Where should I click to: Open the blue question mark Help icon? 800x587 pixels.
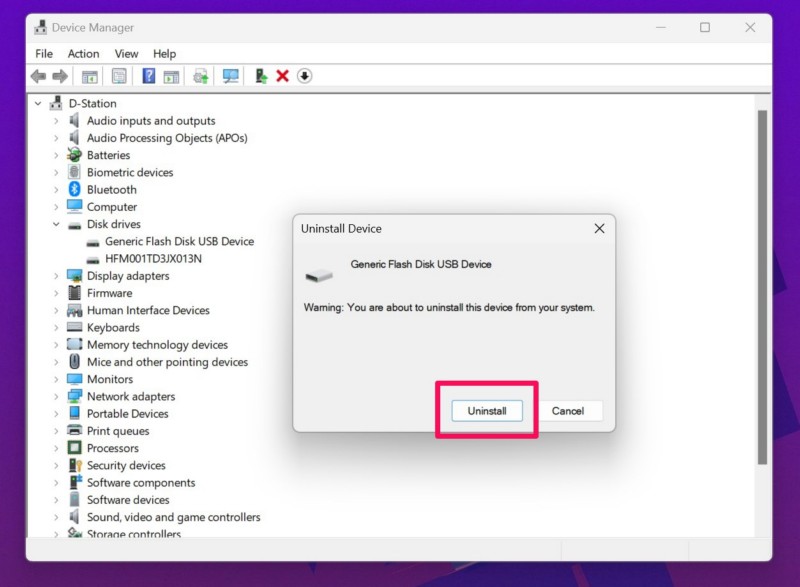tap(148, 76)
